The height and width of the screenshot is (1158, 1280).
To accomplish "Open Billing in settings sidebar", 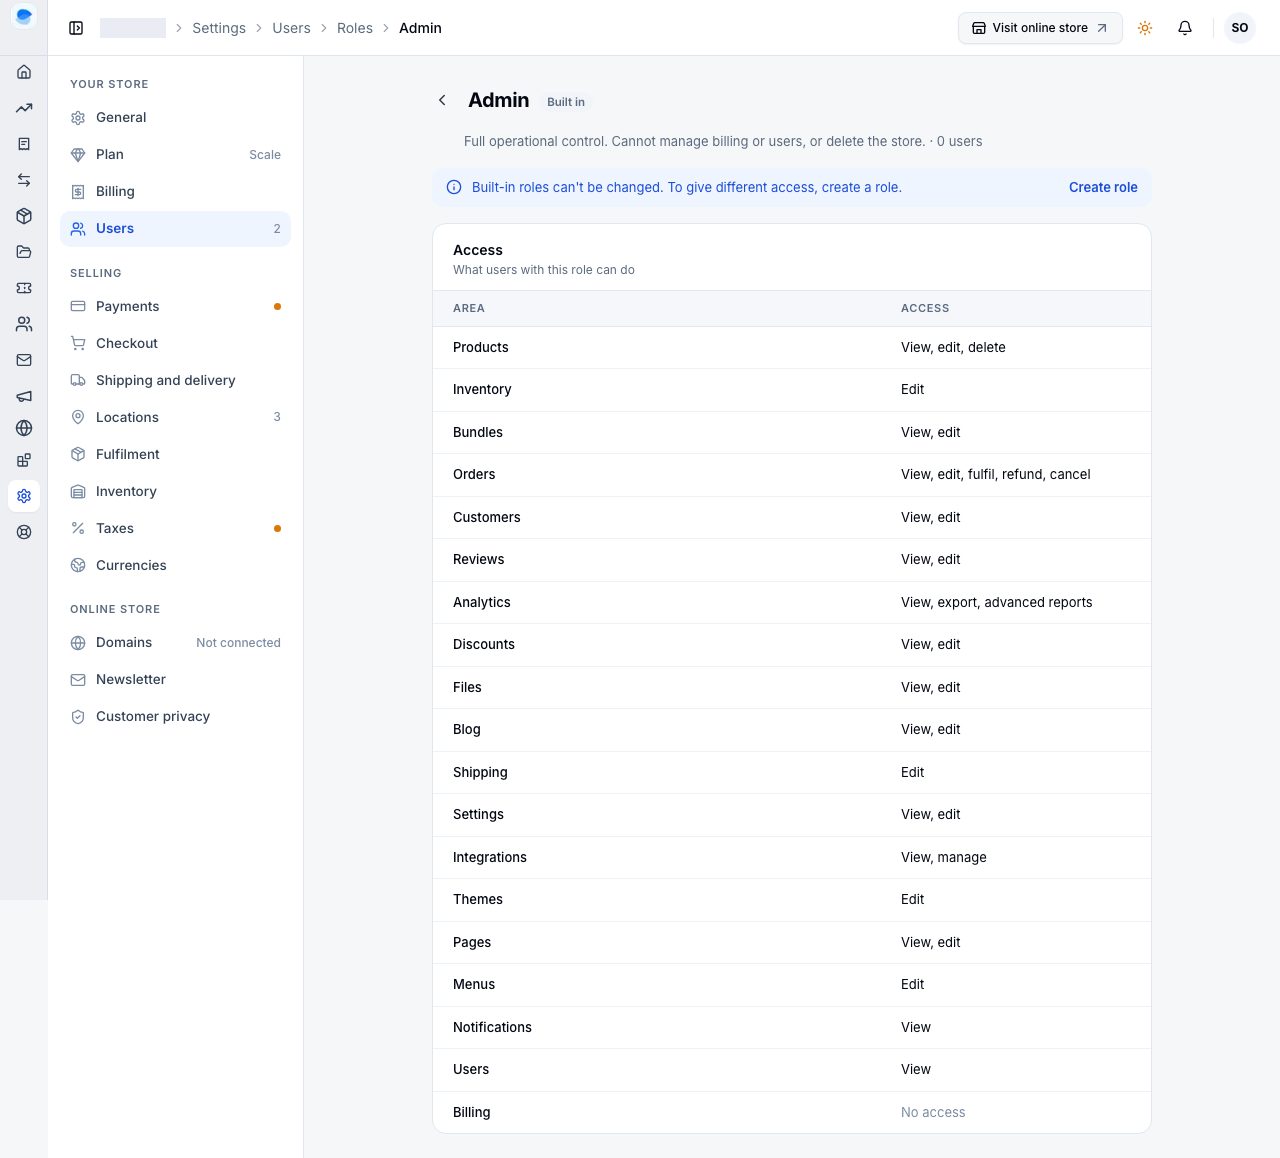I will [x=175, y=192].
